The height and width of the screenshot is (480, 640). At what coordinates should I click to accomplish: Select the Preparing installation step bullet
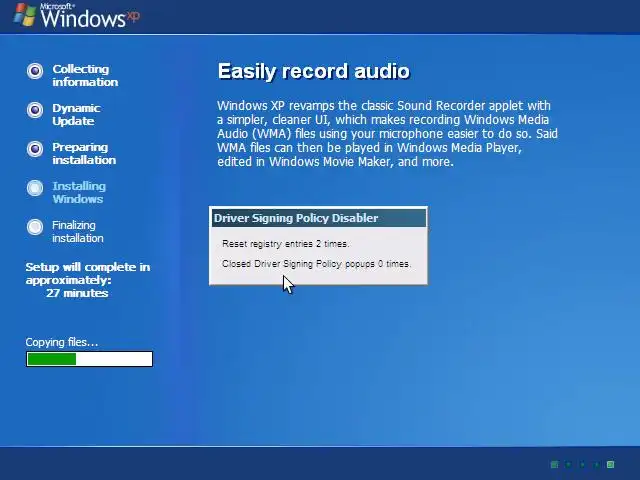[x=35, y=149]
